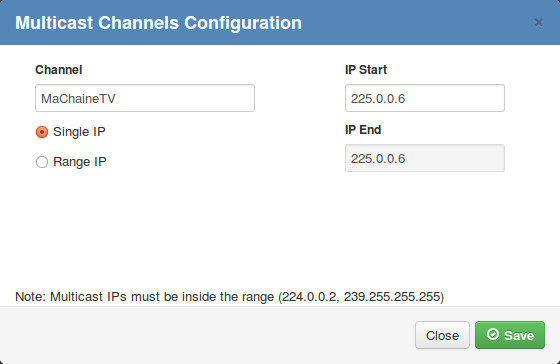Click the Close button in the footer
560x364 pixels.
pyautogui.click(x=442, y=335)
